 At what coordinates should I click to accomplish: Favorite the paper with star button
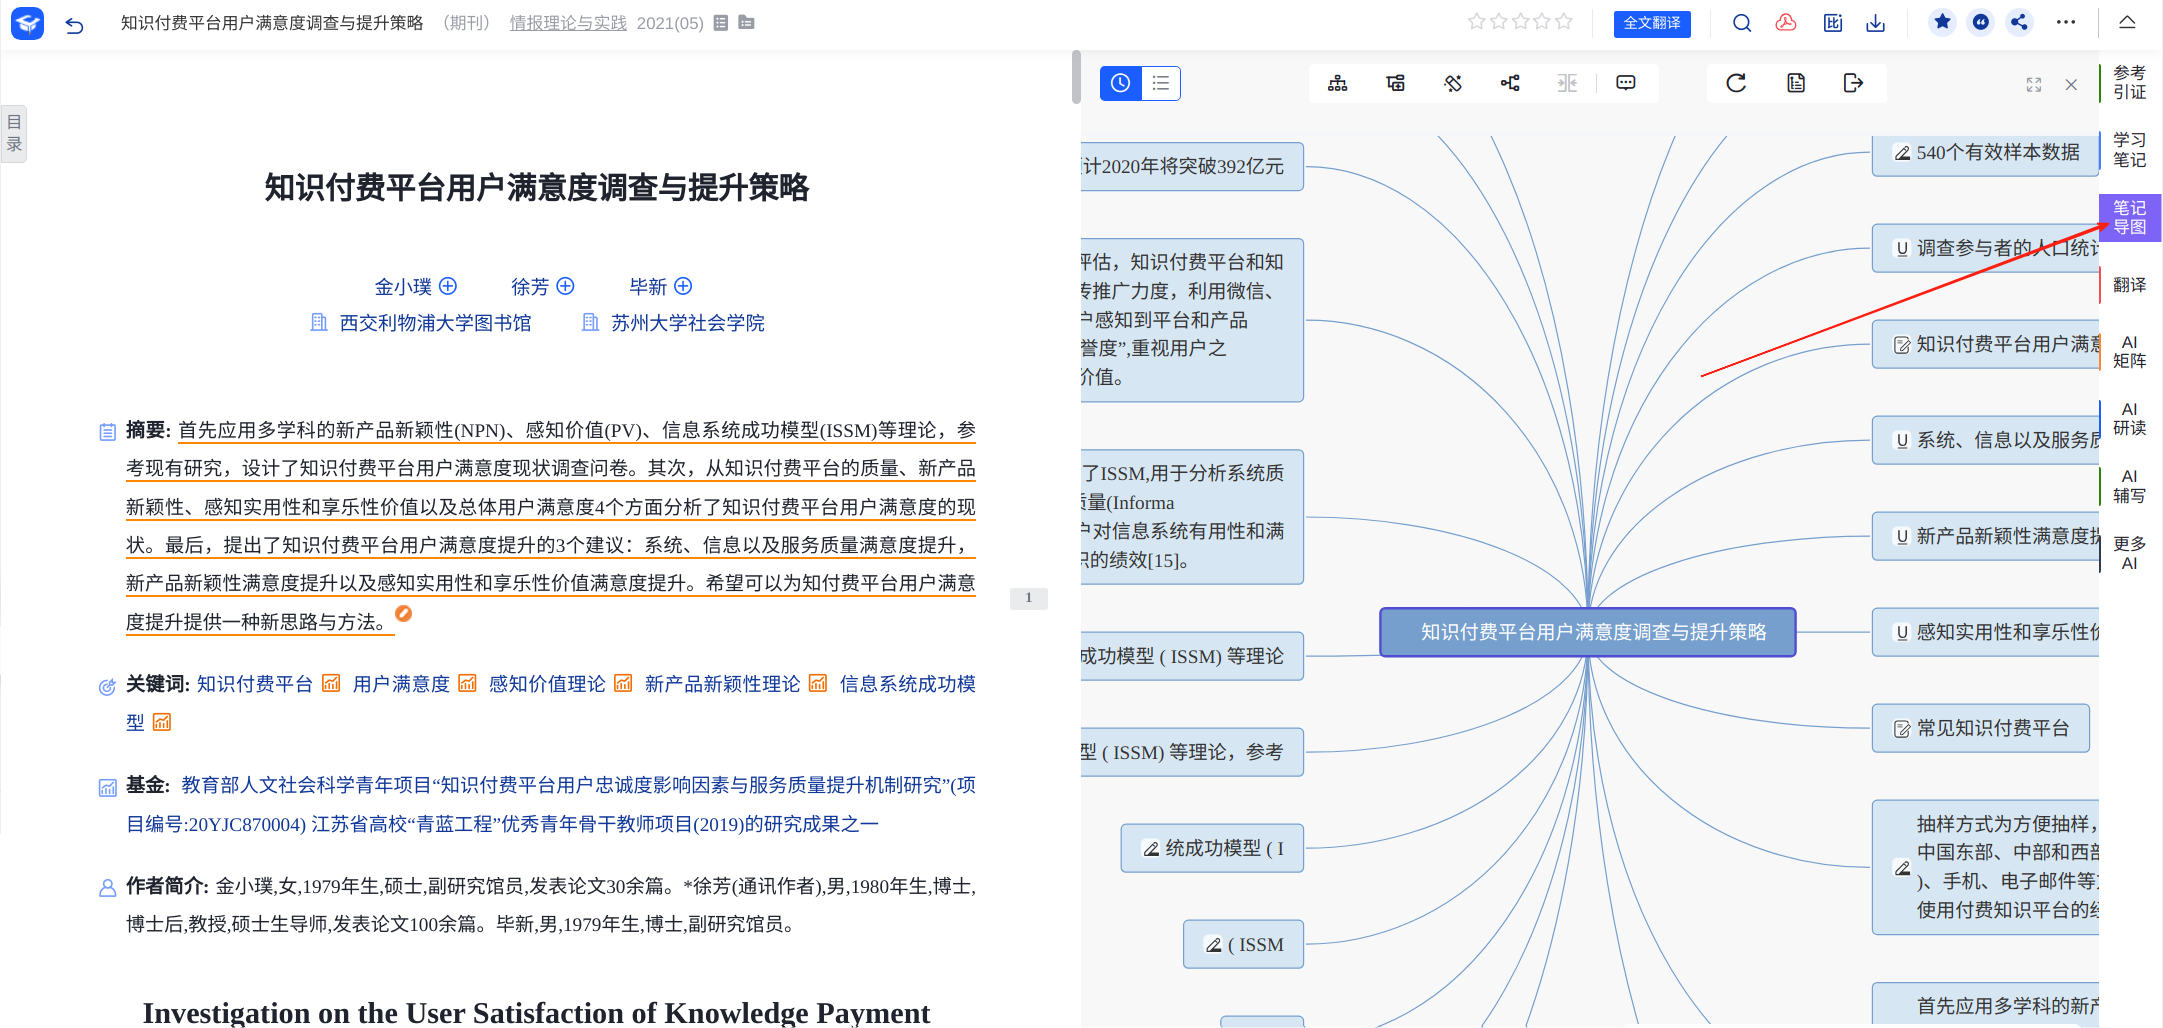point(1942,22)
